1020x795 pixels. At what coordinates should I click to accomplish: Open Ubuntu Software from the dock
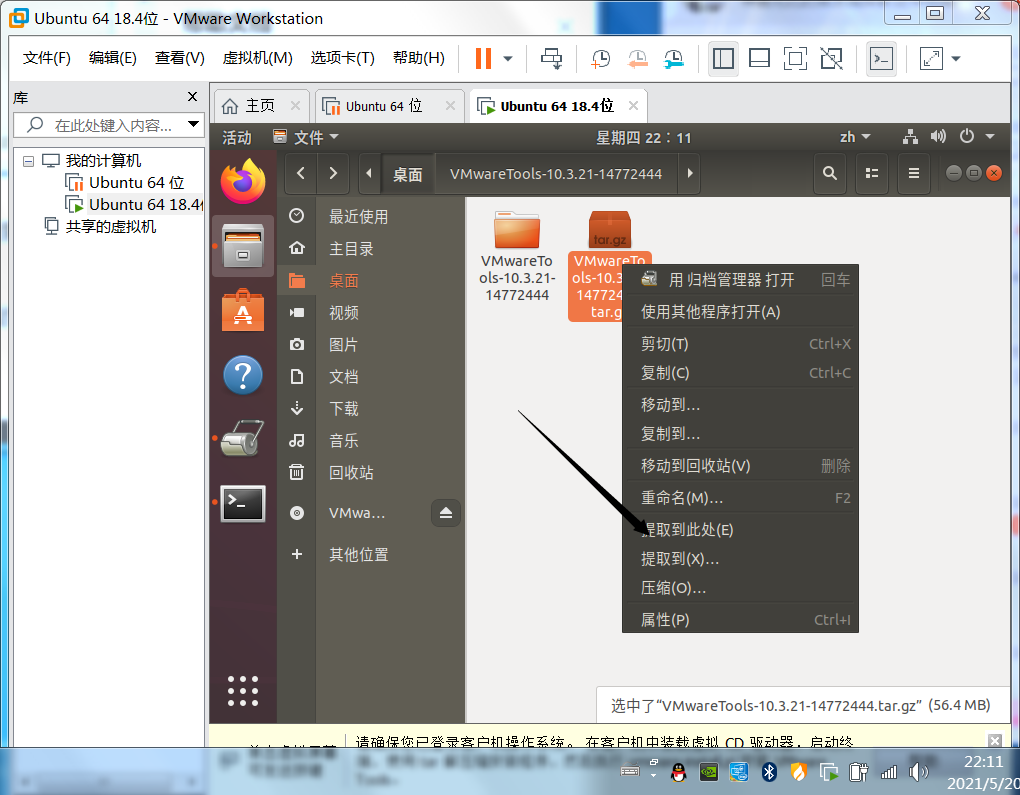click(243, 310)
